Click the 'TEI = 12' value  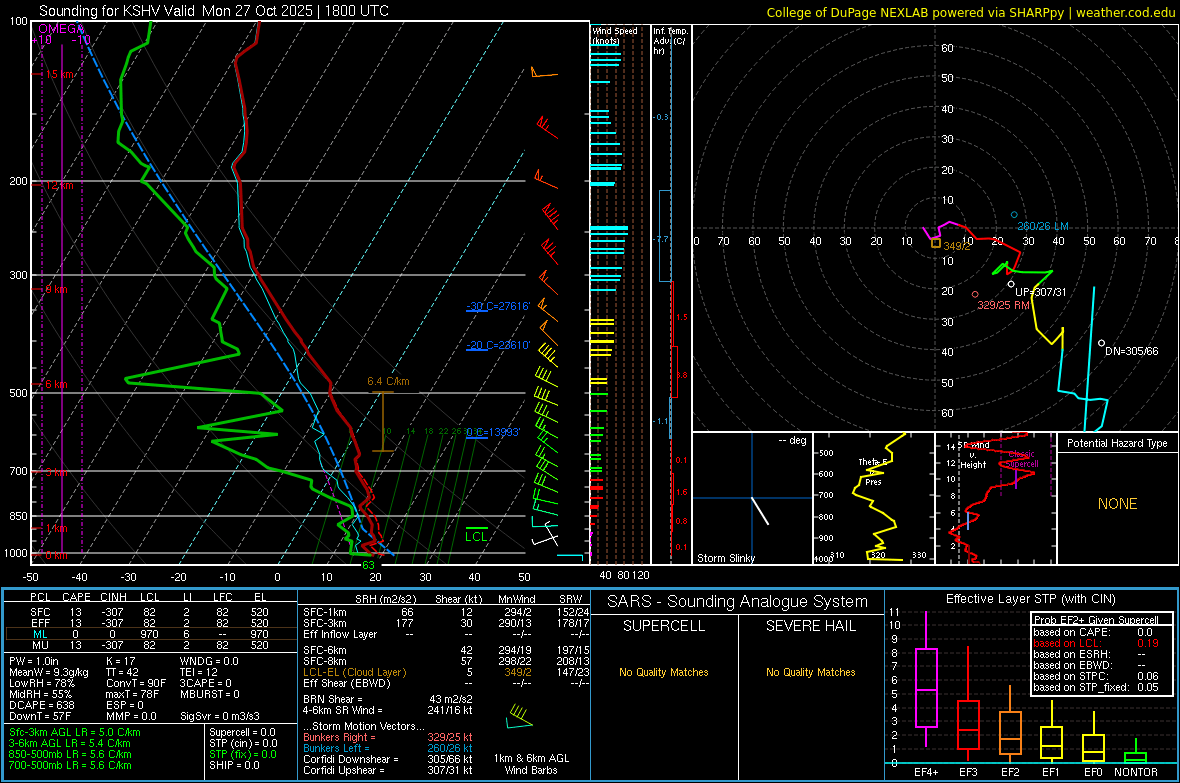(x=199, y=672)
